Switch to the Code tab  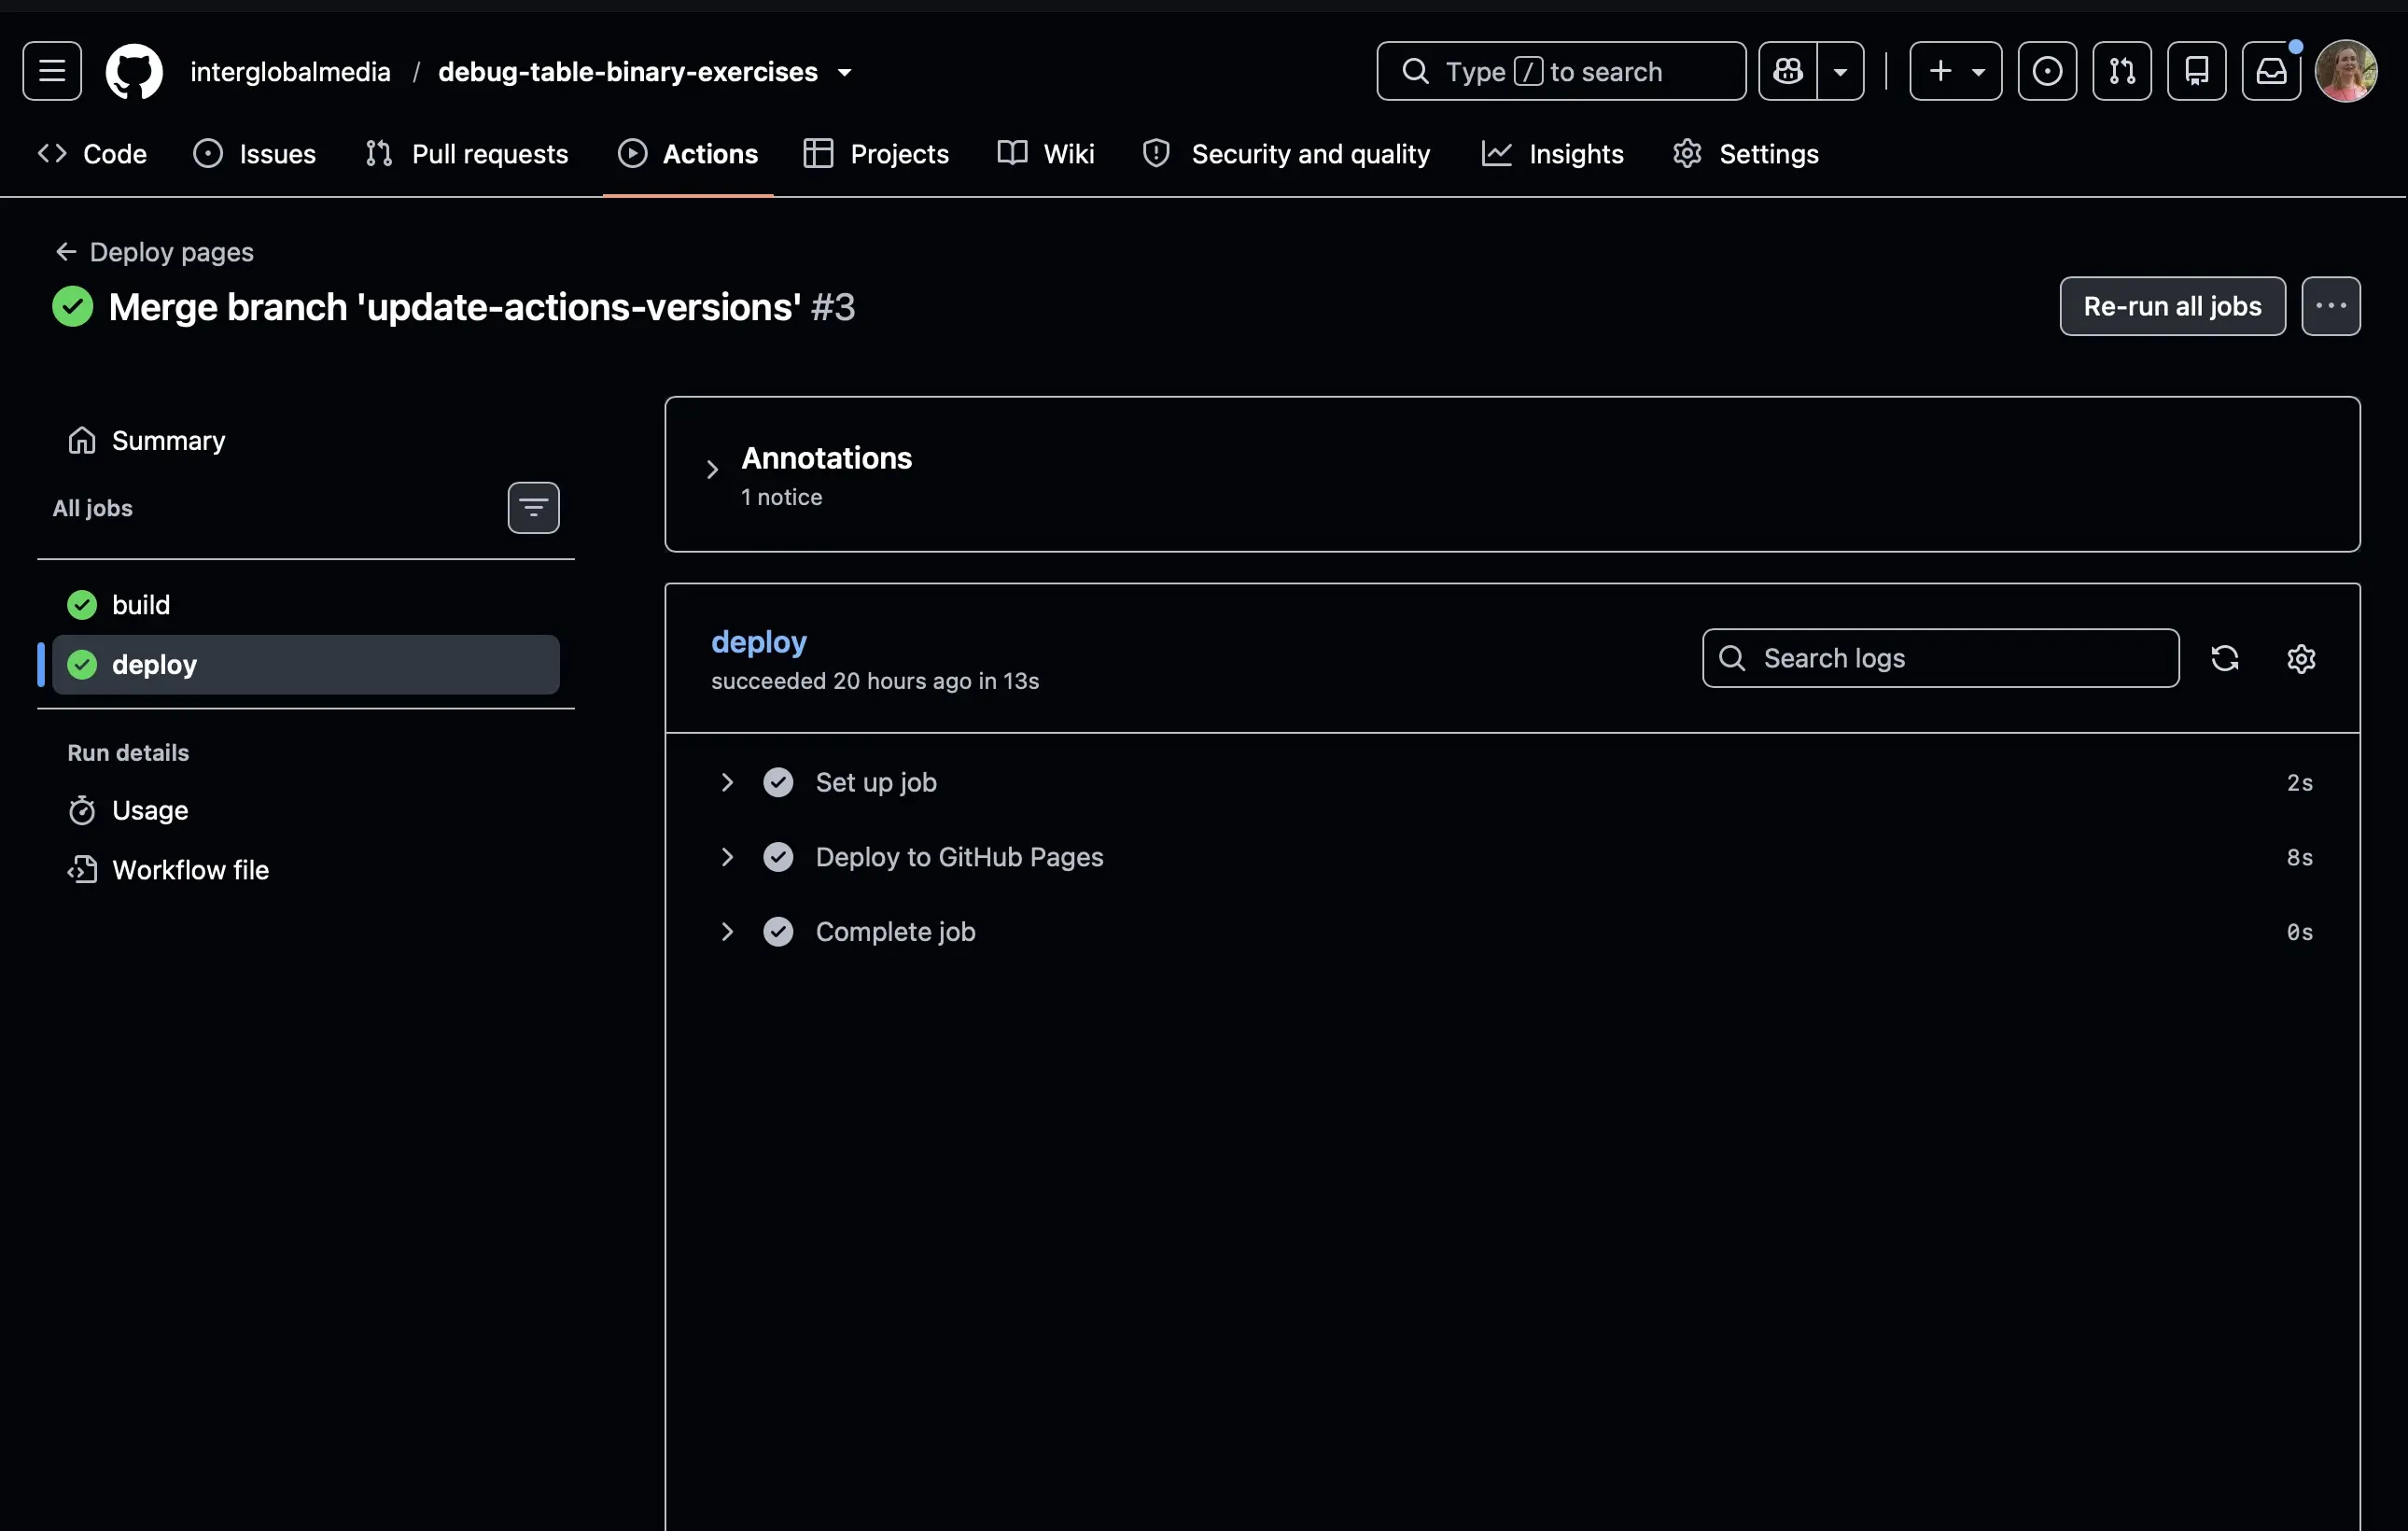(x=92, y=154)
